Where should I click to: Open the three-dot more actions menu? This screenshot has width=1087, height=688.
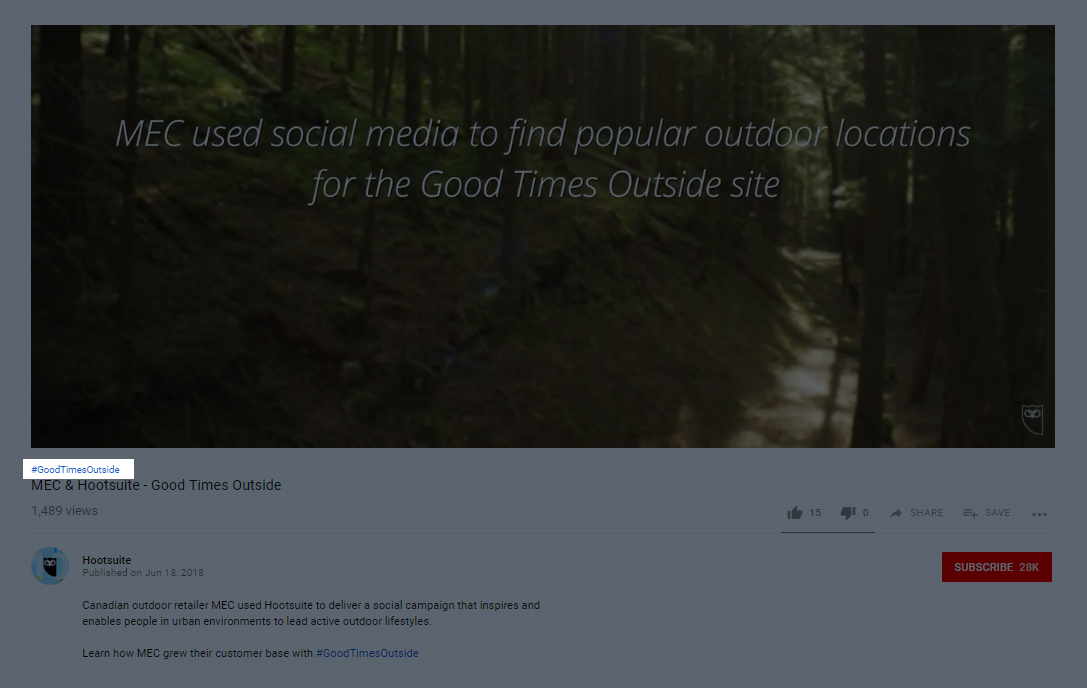1039,514
